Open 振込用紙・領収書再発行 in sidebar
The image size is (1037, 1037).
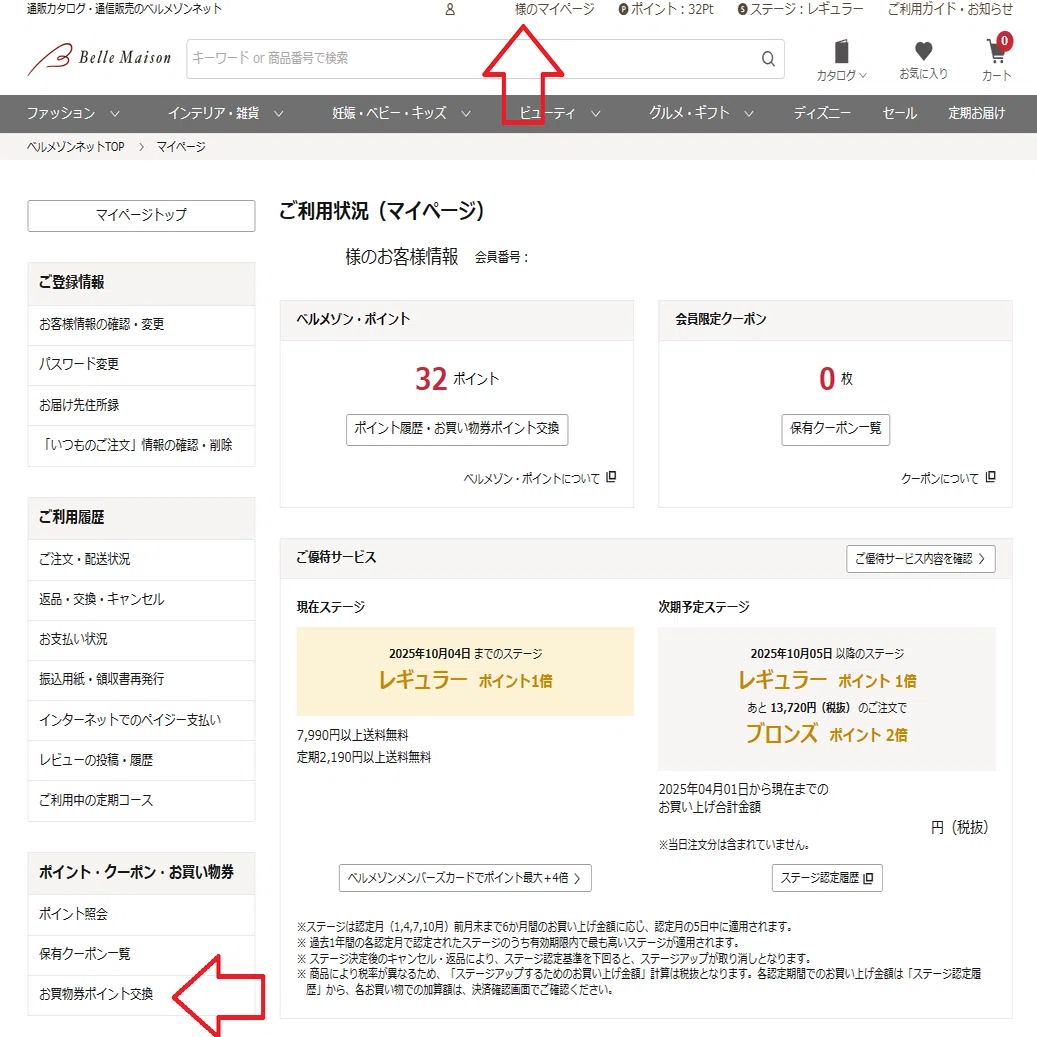pos(141,679)
